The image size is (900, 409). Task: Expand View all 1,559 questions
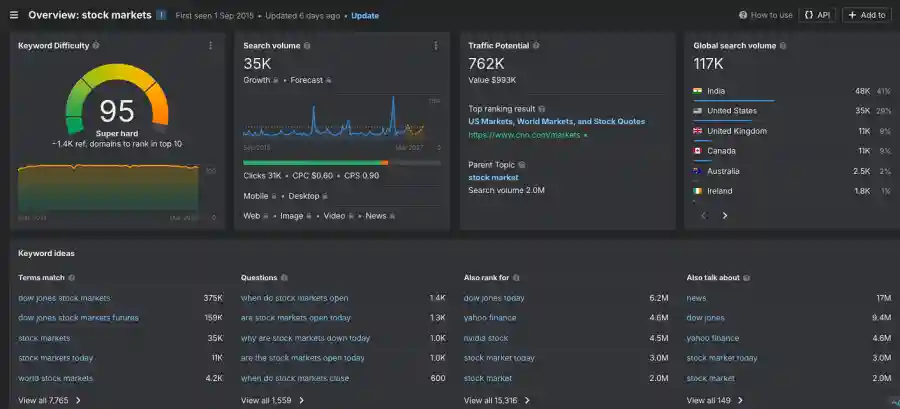pos(273,400)
